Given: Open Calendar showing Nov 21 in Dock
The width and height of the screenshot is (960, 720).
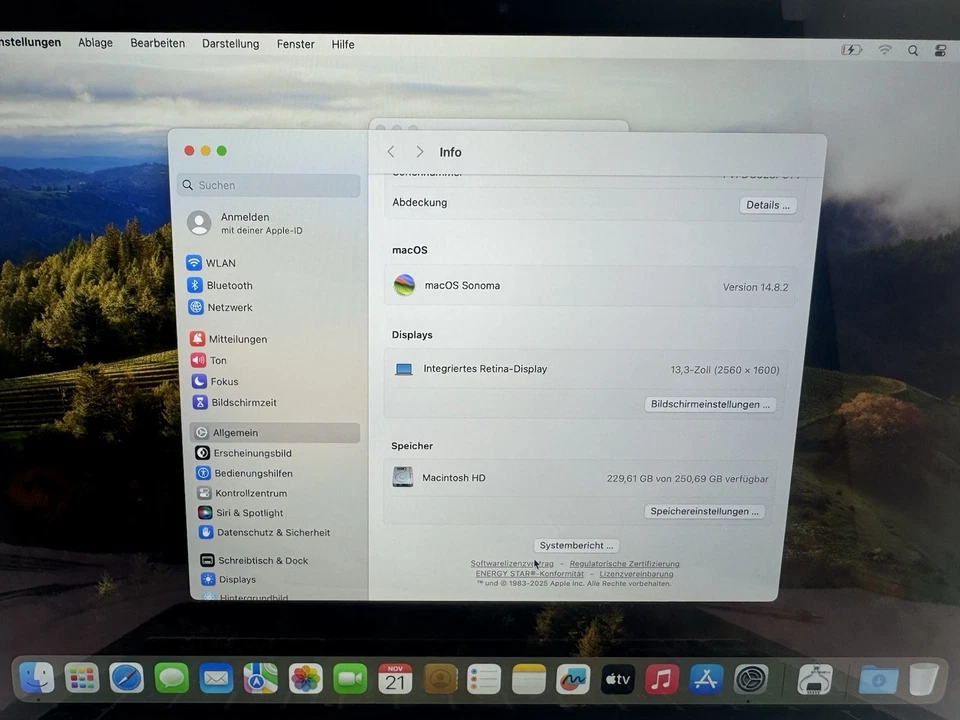Looking at the screenshot, I should pos(395,679).
